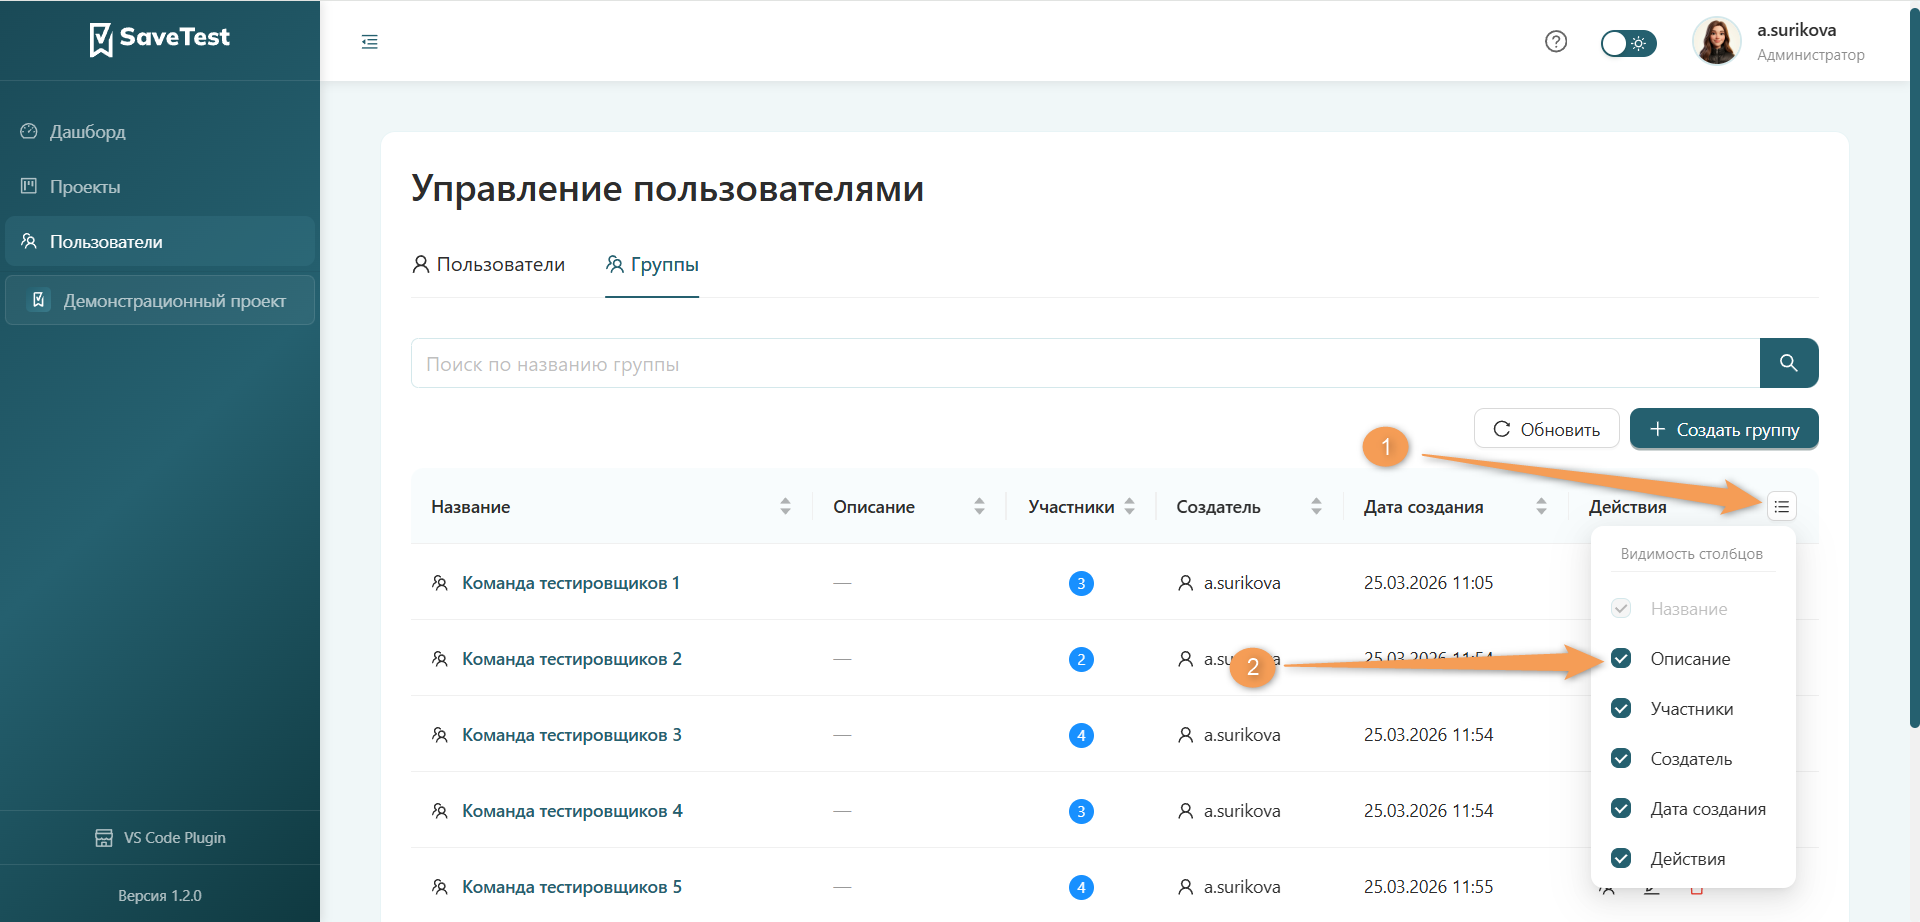Click the help question mark icon
The height and width of the screenshot is (922, 1920).
1556,41
